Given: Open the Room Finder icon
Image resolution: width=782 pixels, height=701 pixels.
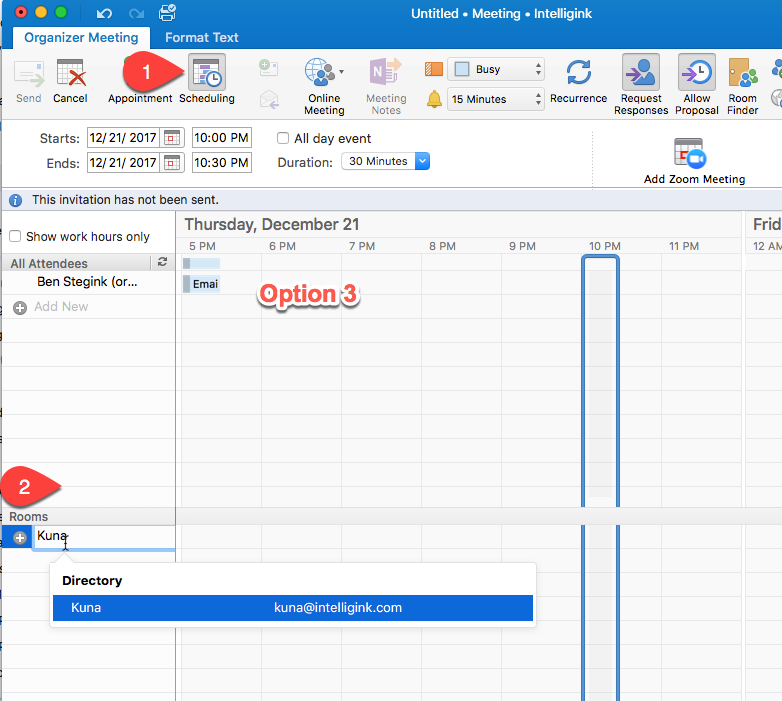Looking at the screenshot, I should [x=743, y=73].
